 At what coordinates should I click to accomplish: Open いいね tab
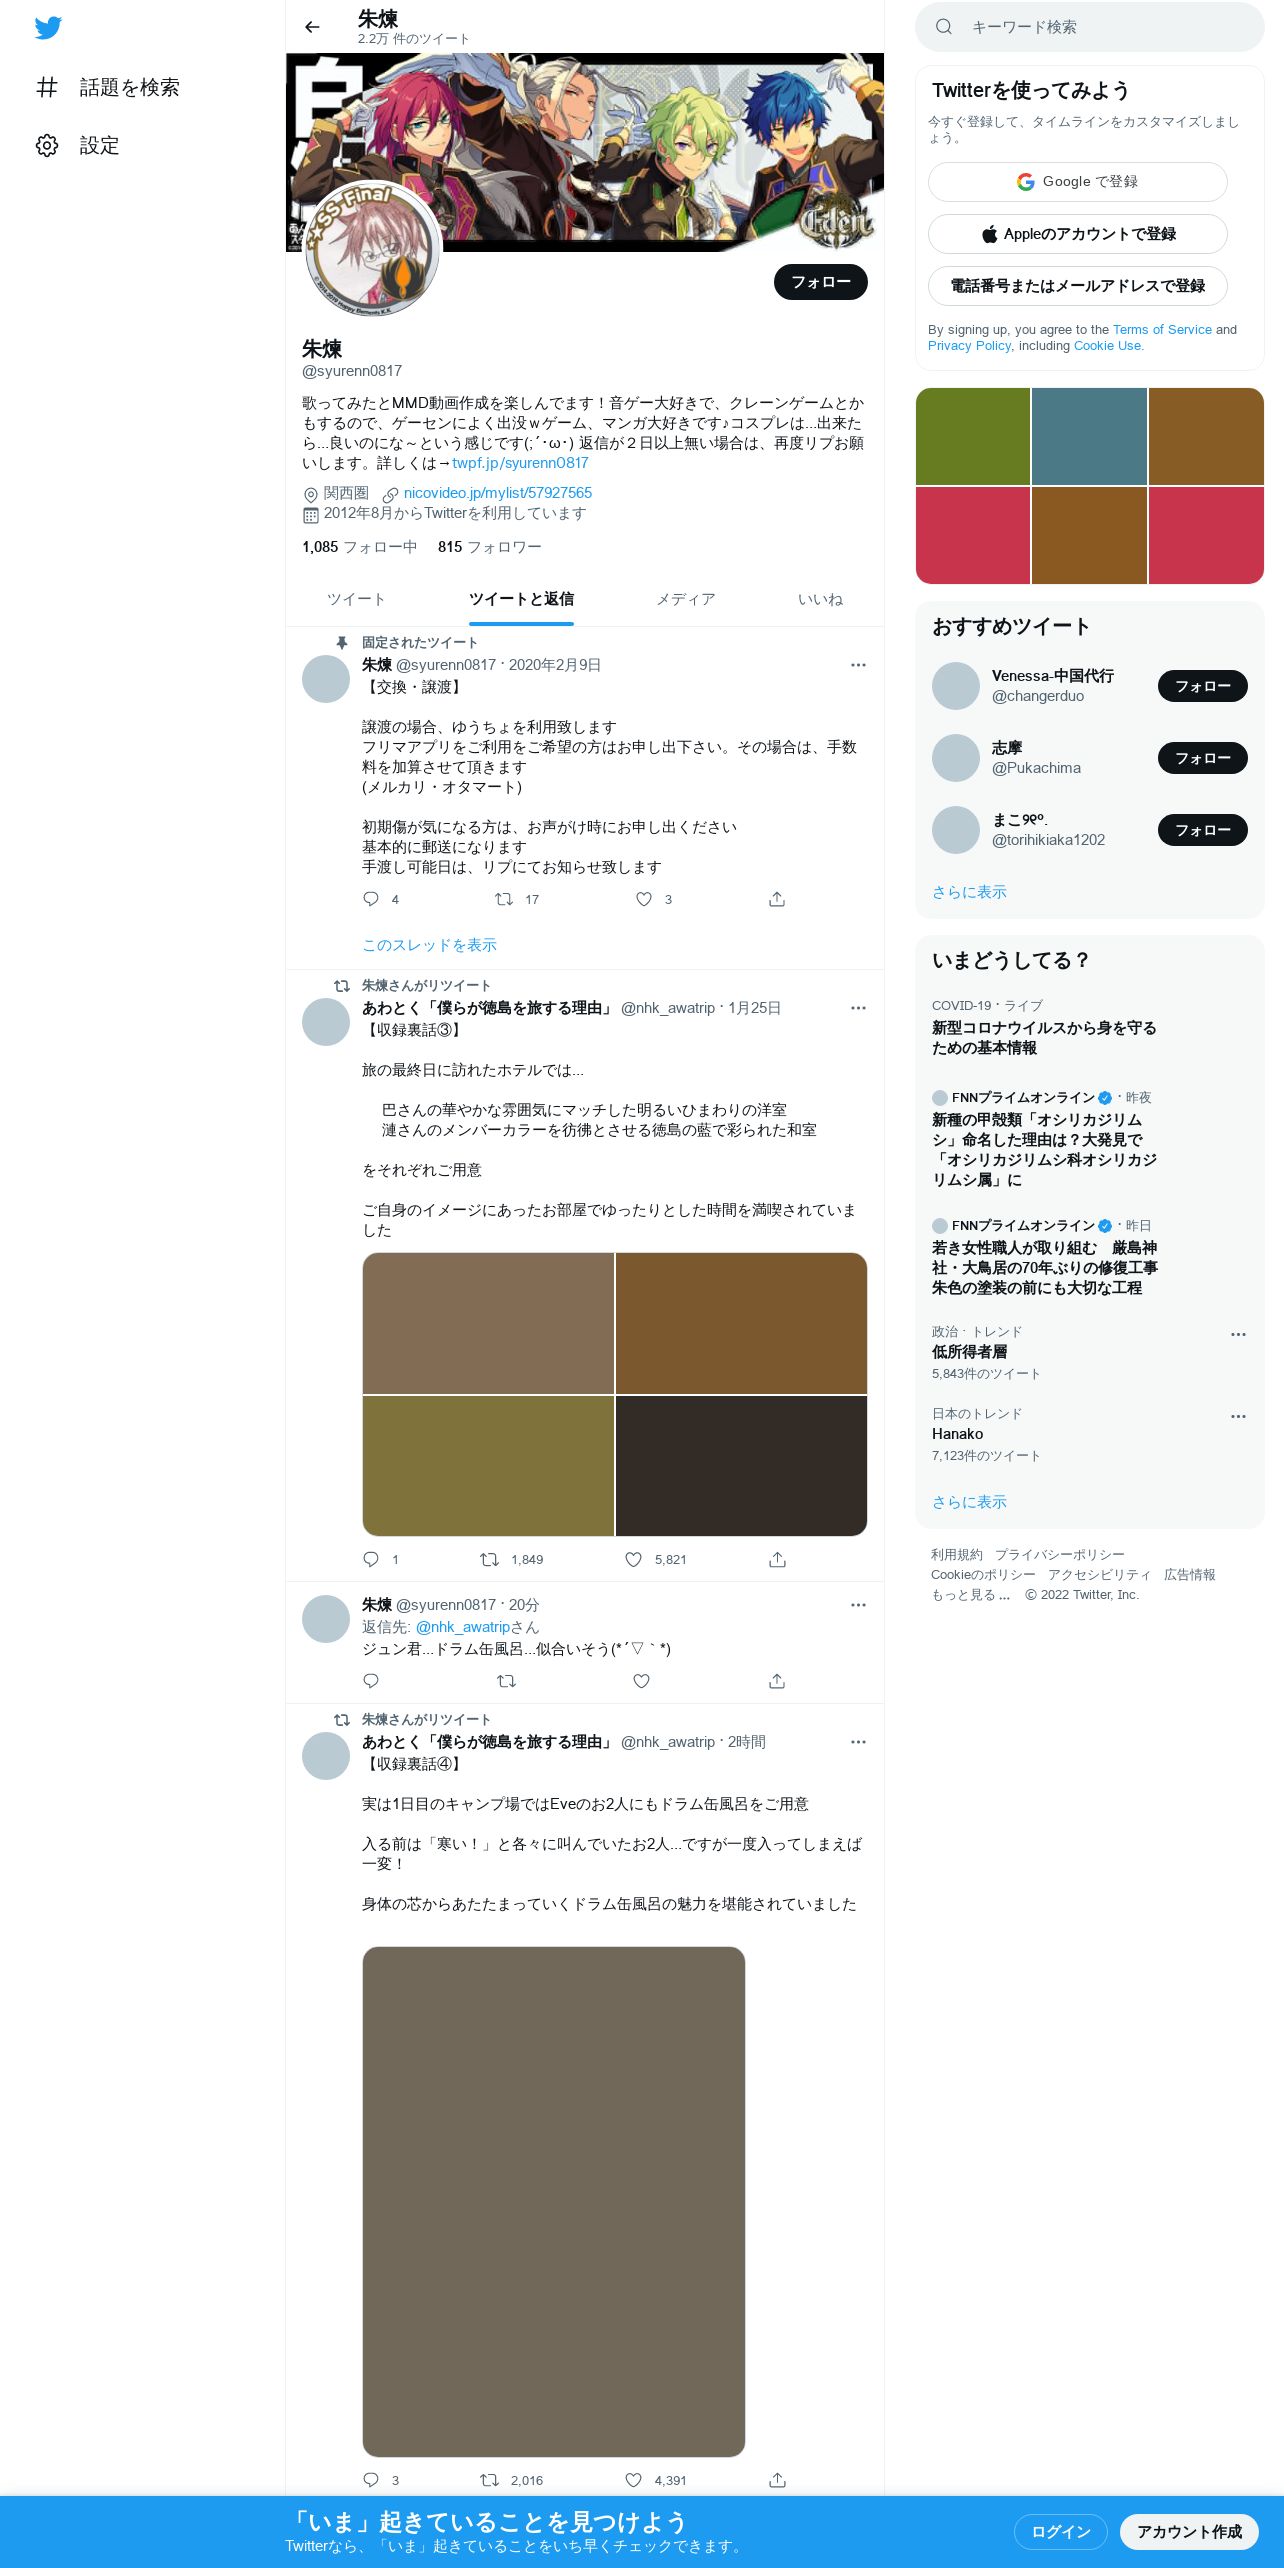pos(819,599)
